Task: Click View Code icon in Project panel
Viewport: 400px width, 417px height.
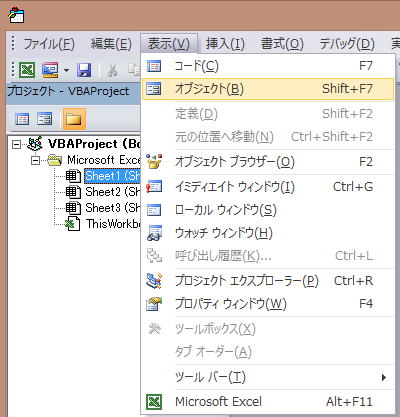Action: (x=22, y=119)
